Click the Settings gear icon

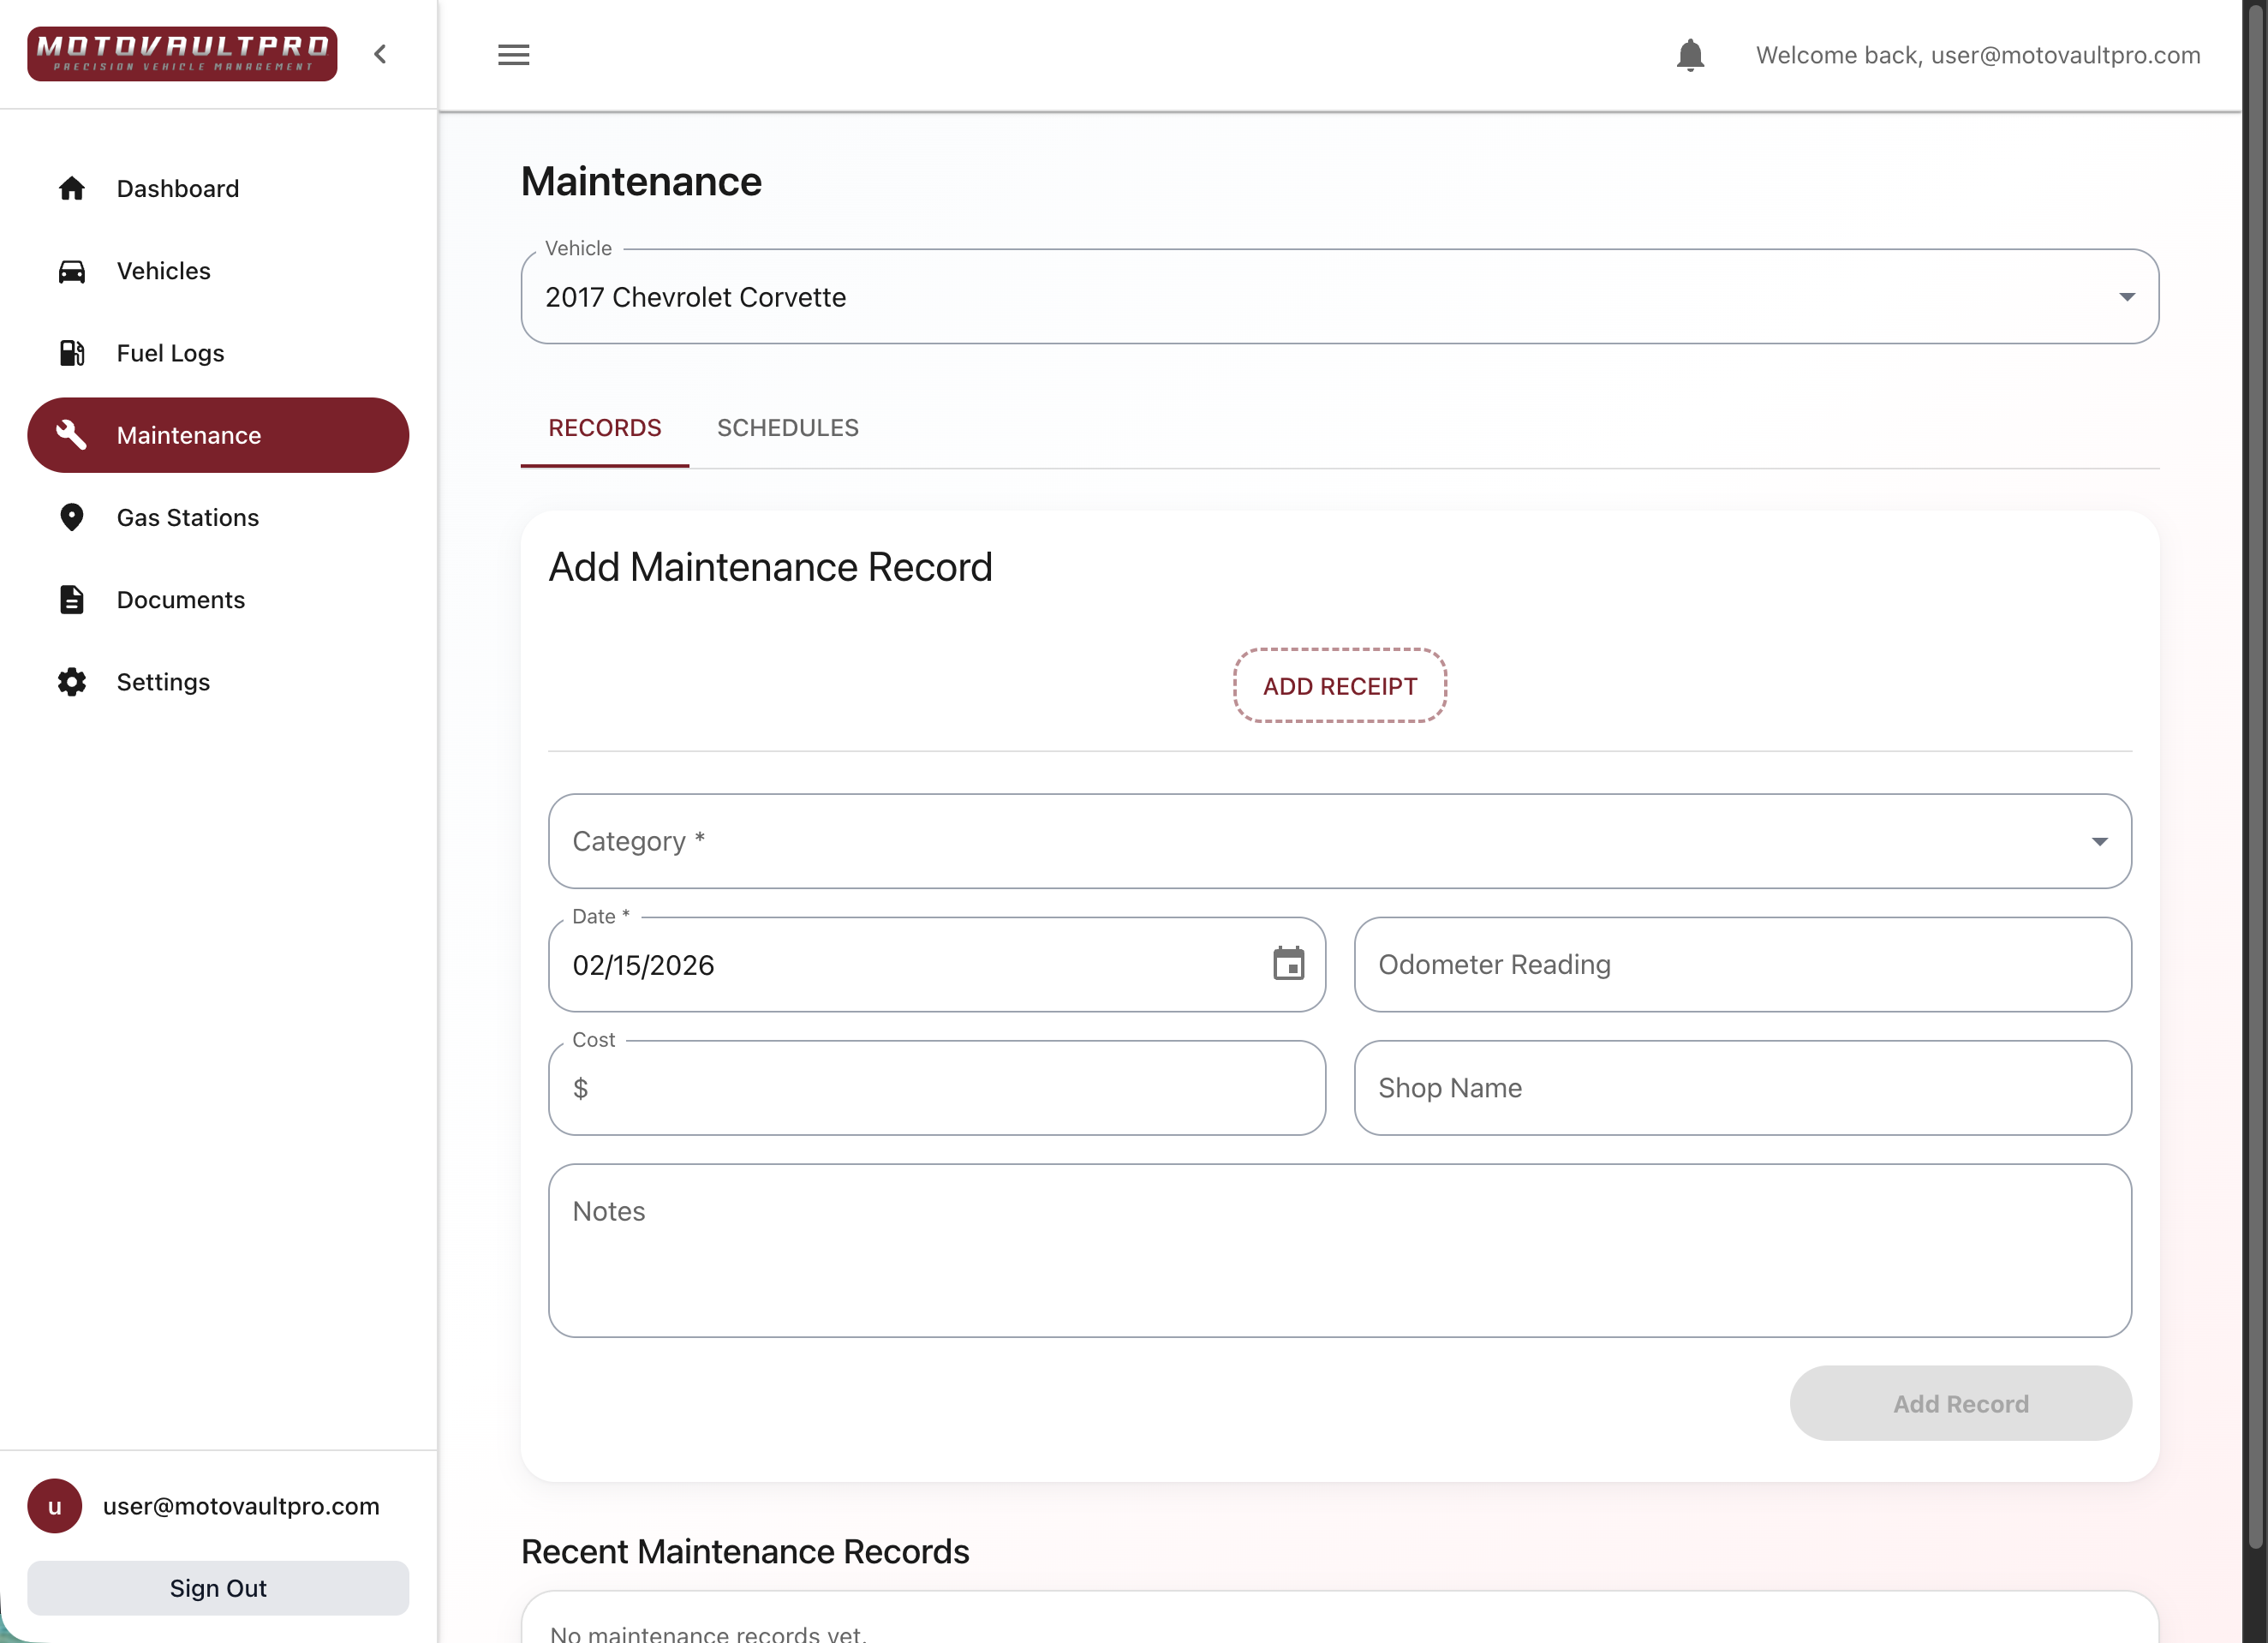(72, 682)
